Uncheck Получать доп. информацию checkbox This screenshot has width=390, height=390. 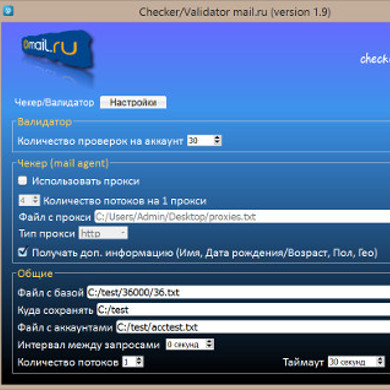point(23,252)
